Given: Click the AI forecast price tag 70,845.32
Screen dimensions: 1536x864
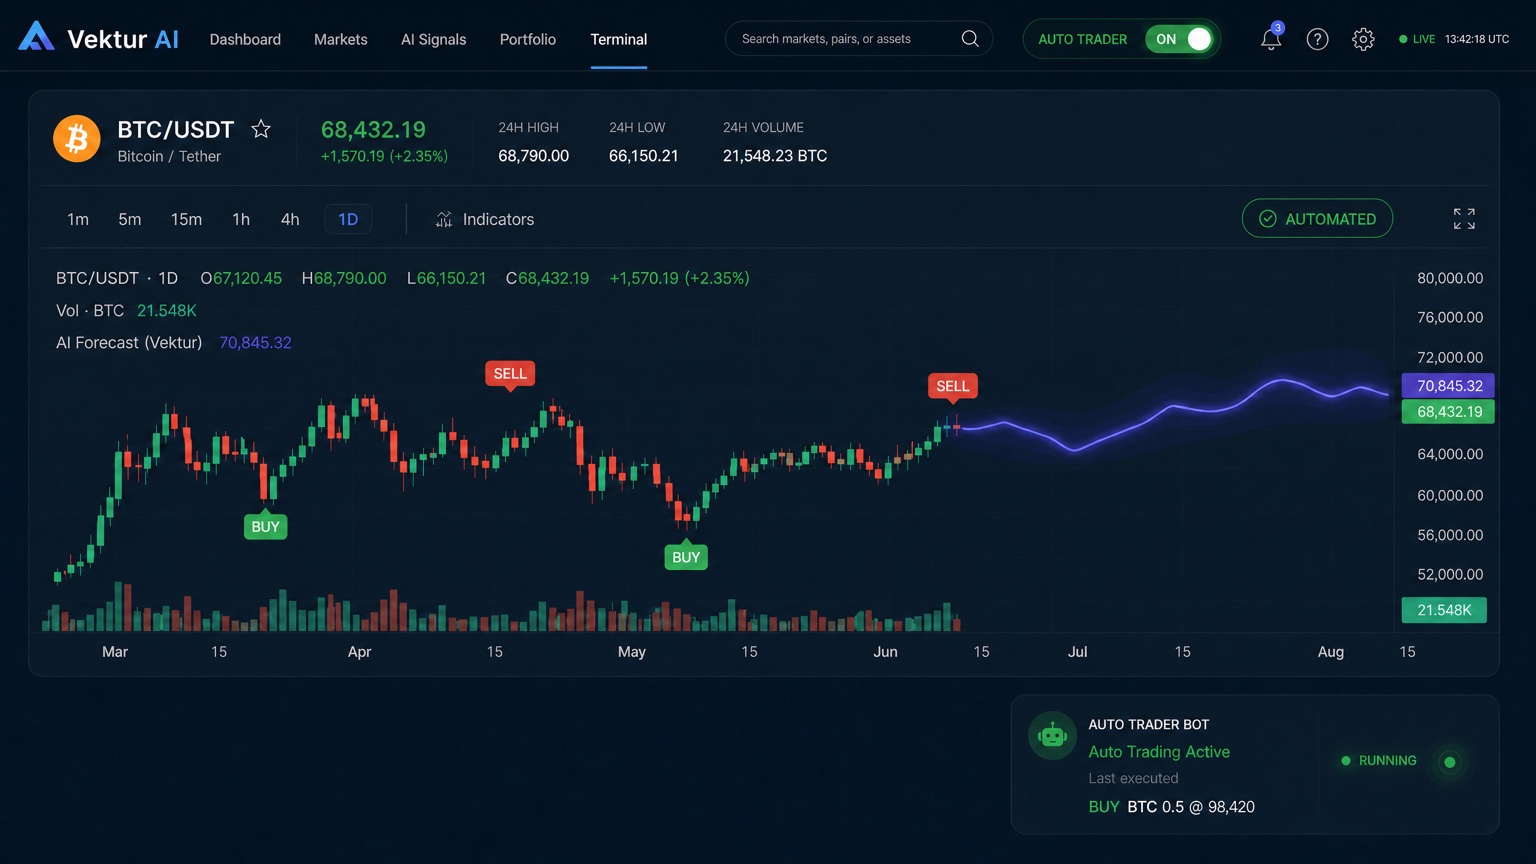Looking at the screenshot, I should coord(1448,386).
